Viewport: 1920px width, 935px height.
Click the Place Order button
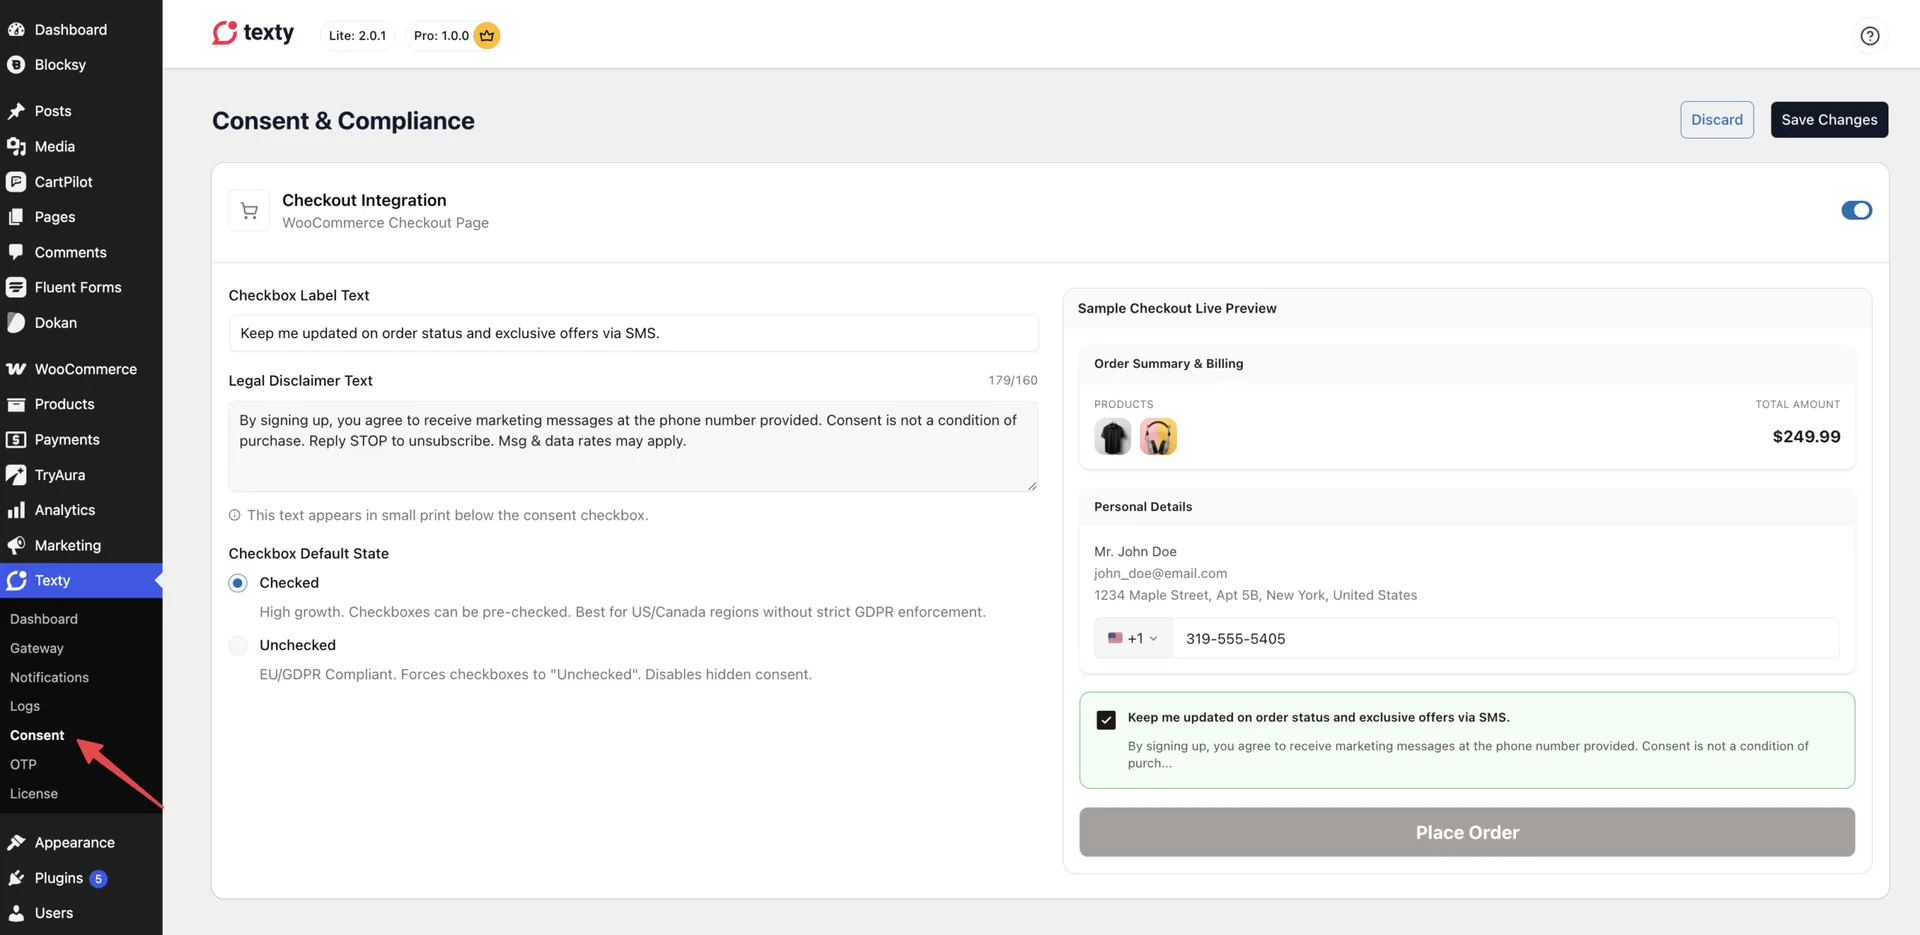click(1467, 832)
